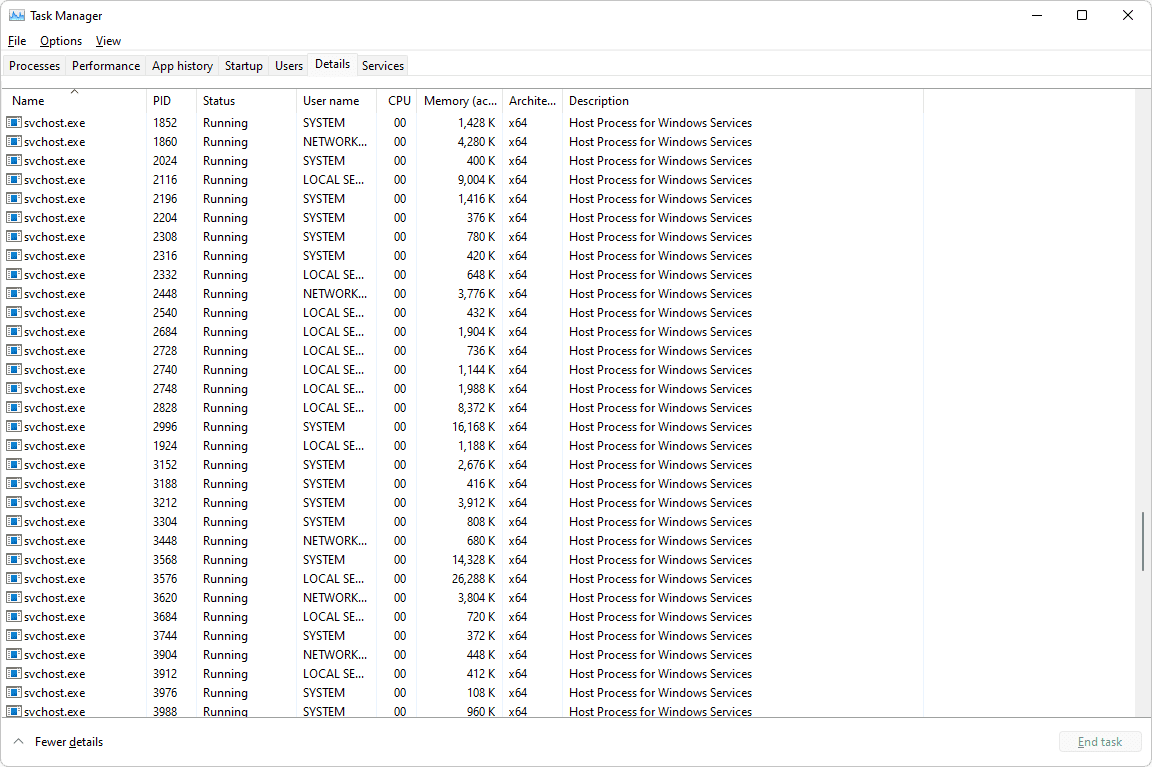The height and width of the screenshot is (767, 1152).
Task: Select the memory value 9,004 K
Action: (476, 180)
